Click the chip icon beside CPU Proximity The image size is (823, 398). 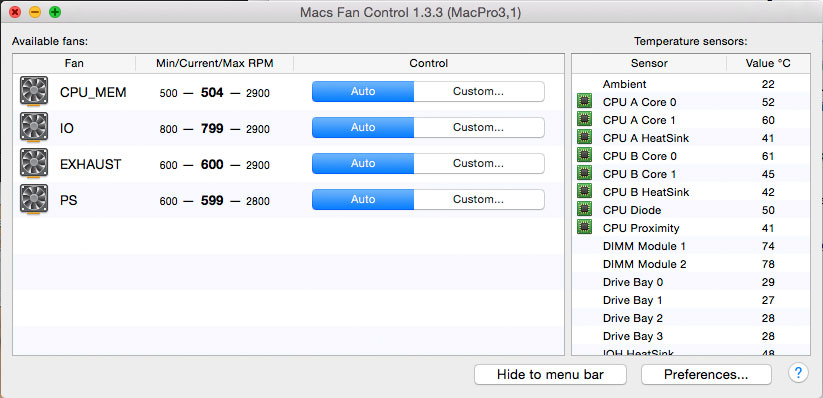coord(584,227)
